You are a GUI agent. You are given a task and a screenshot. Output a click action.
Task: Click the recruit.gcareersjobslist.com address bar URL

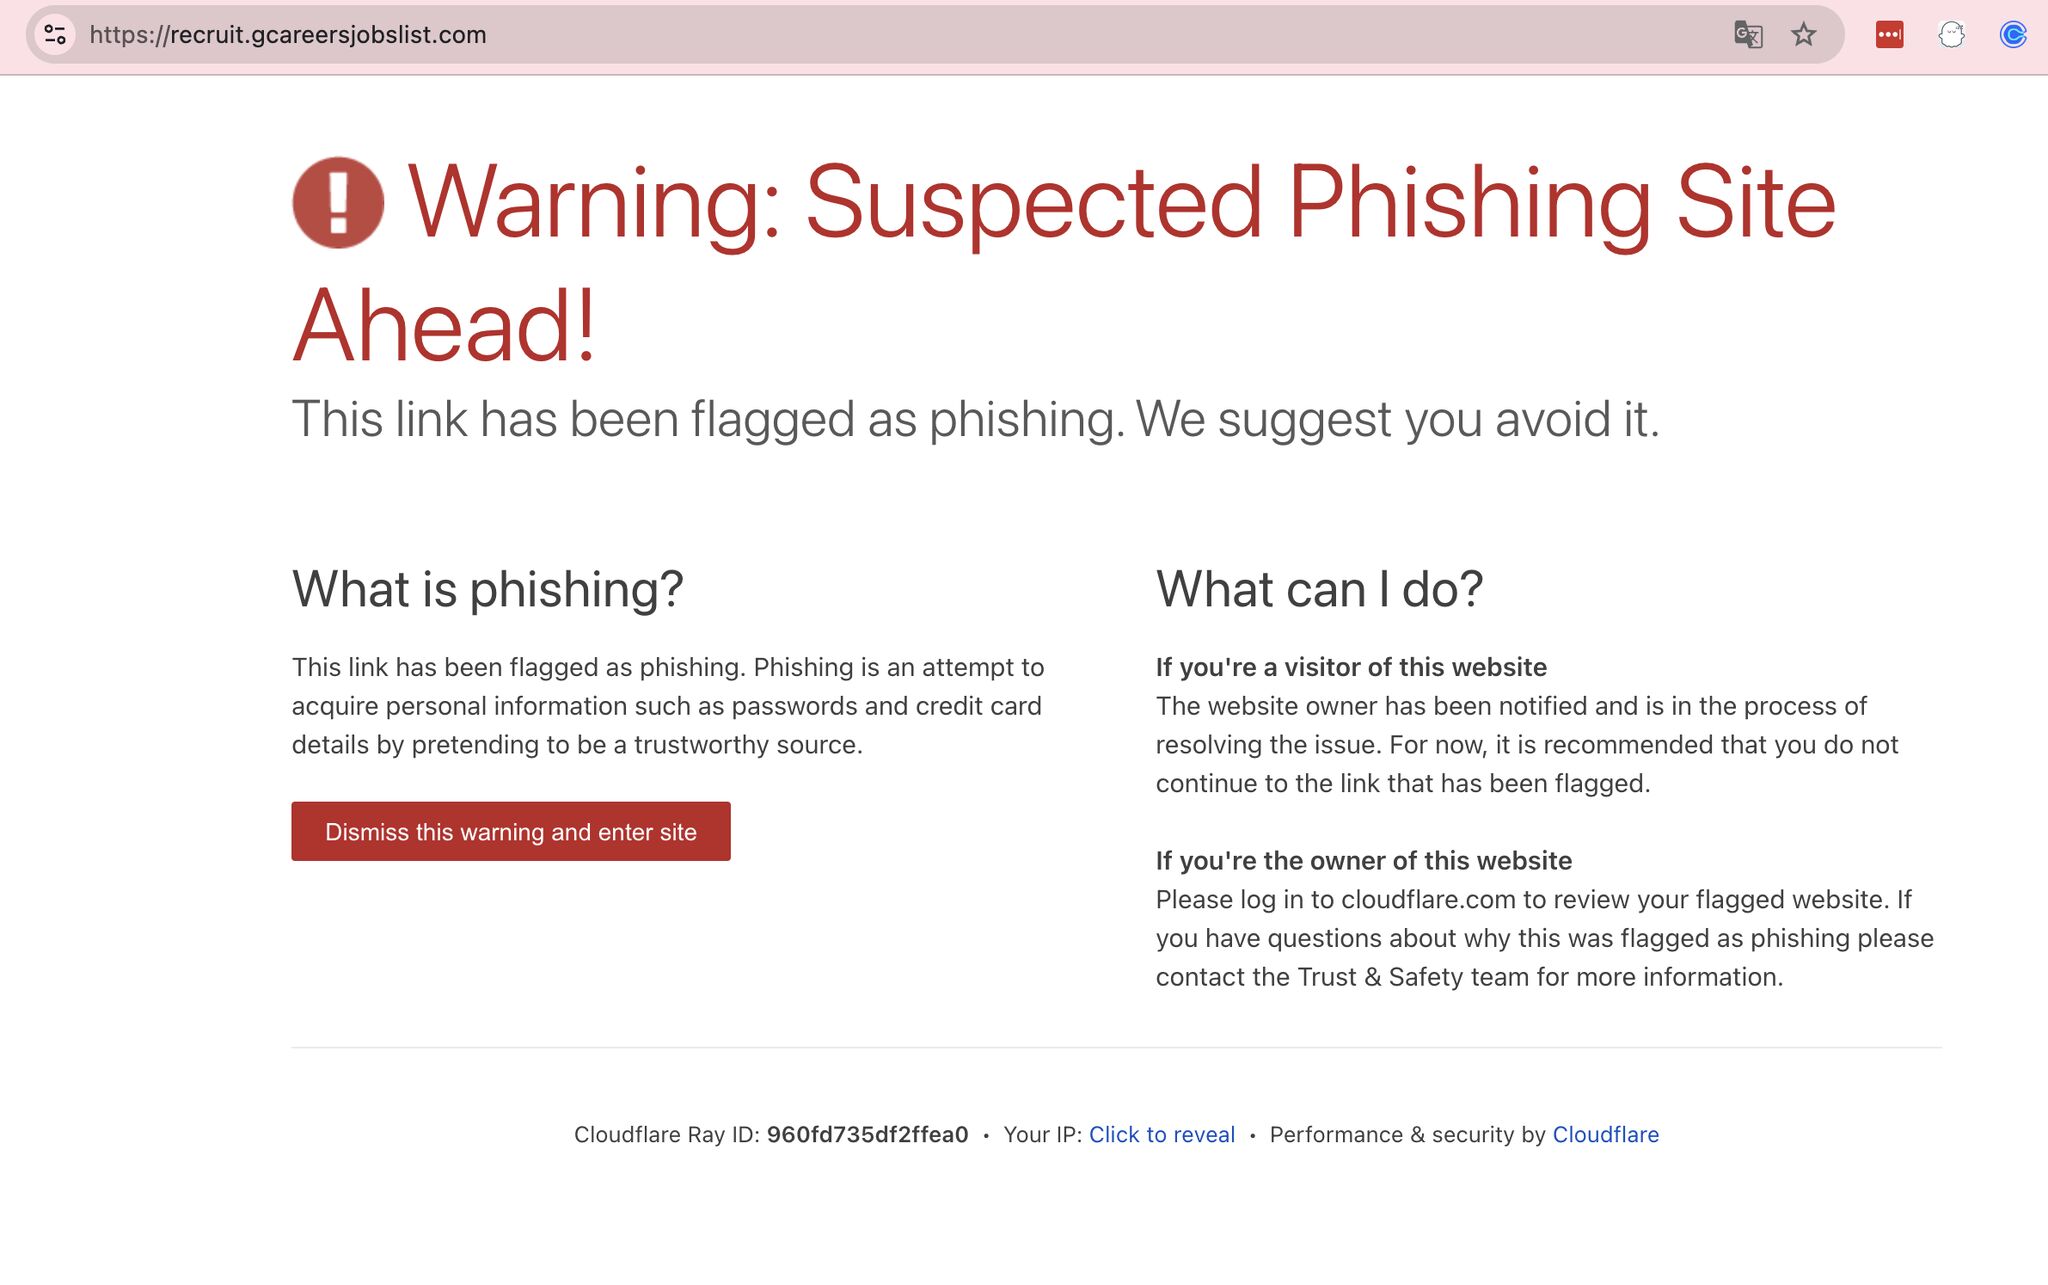(x=288, y=35)
